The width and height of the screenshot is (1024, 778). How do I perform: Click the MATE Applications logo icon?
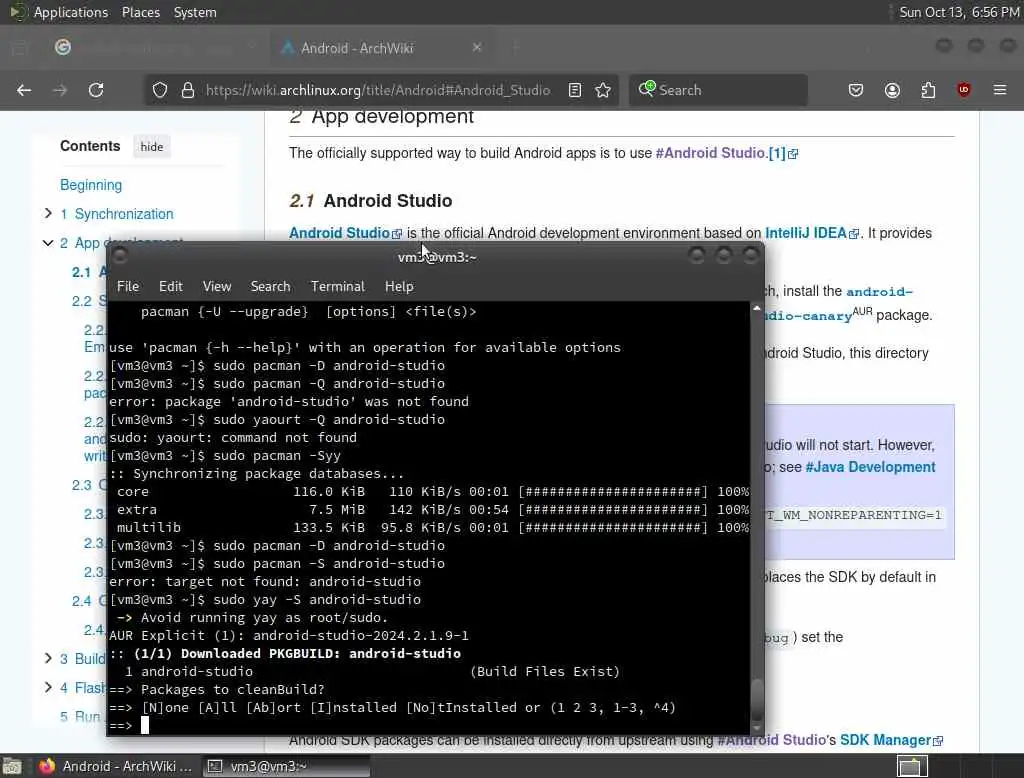point(17,12)
